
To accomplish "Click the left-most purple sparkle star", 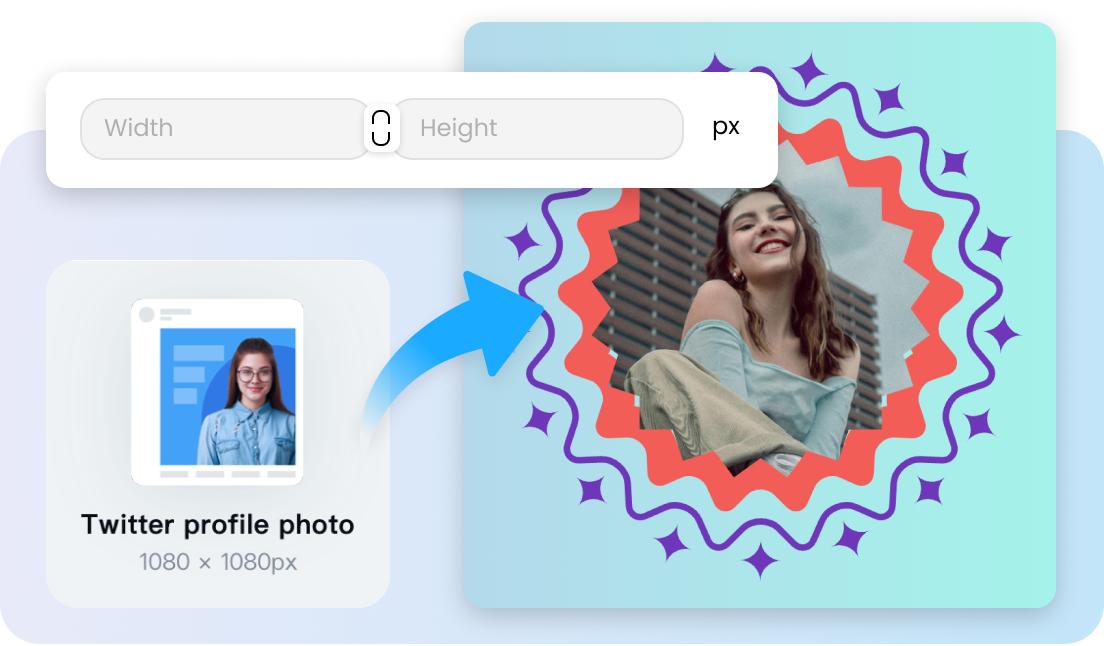I will [520, 242].
